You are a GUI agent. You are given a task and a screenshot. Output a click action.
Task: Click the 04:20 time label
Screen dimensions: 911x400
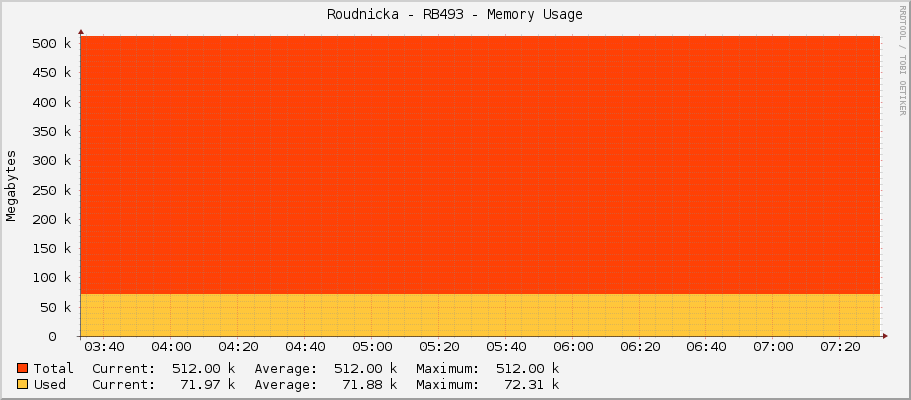(x=238, y=347)
